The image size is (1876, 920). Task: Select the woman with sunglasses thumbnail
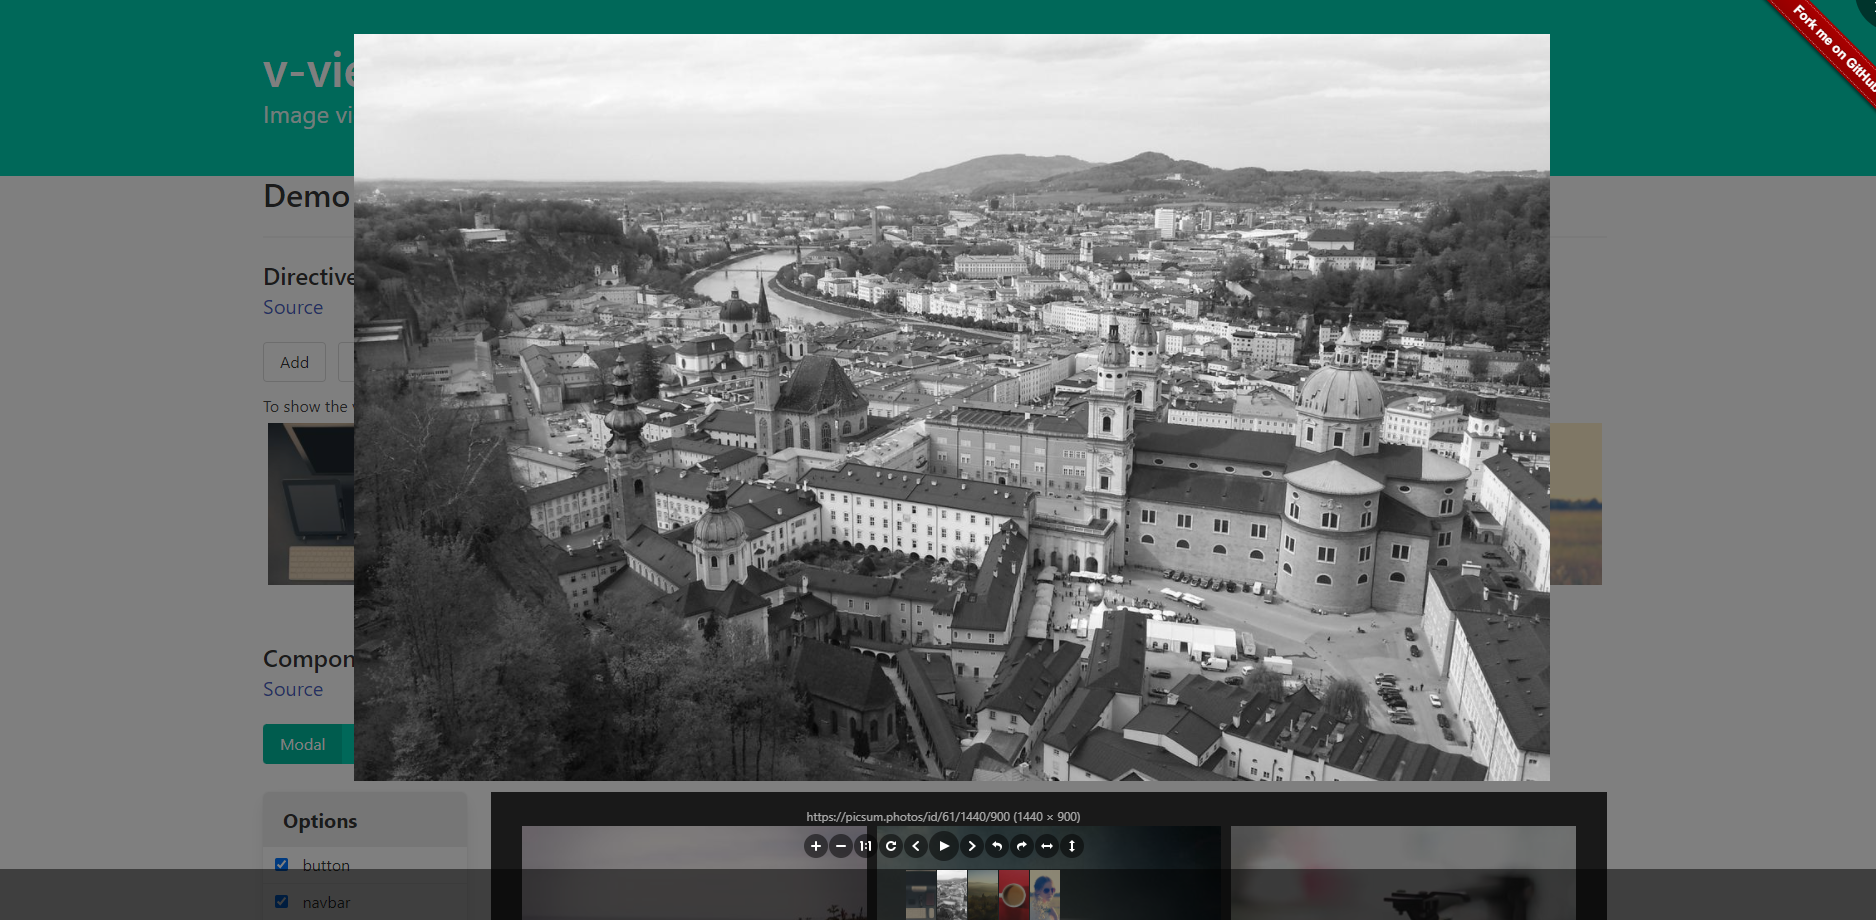(x=1045, y=895)
